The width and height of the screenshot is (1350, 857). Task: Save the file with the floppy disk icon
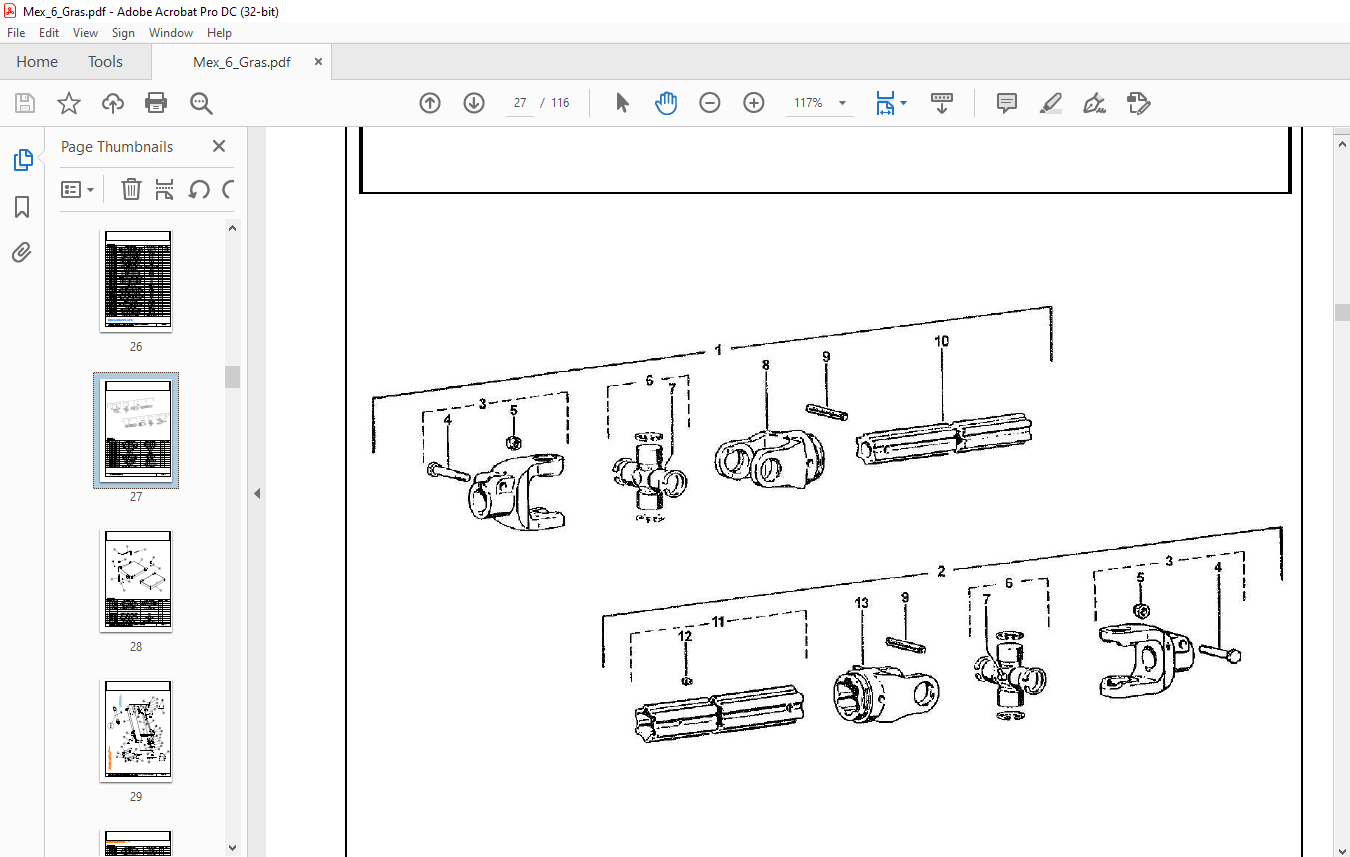[25, 103]
